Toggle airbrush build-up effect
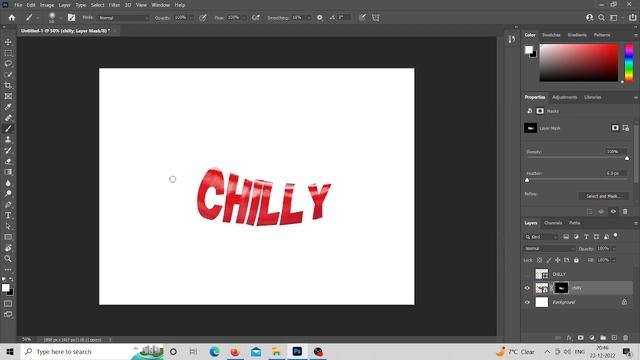 pos(256,18)
